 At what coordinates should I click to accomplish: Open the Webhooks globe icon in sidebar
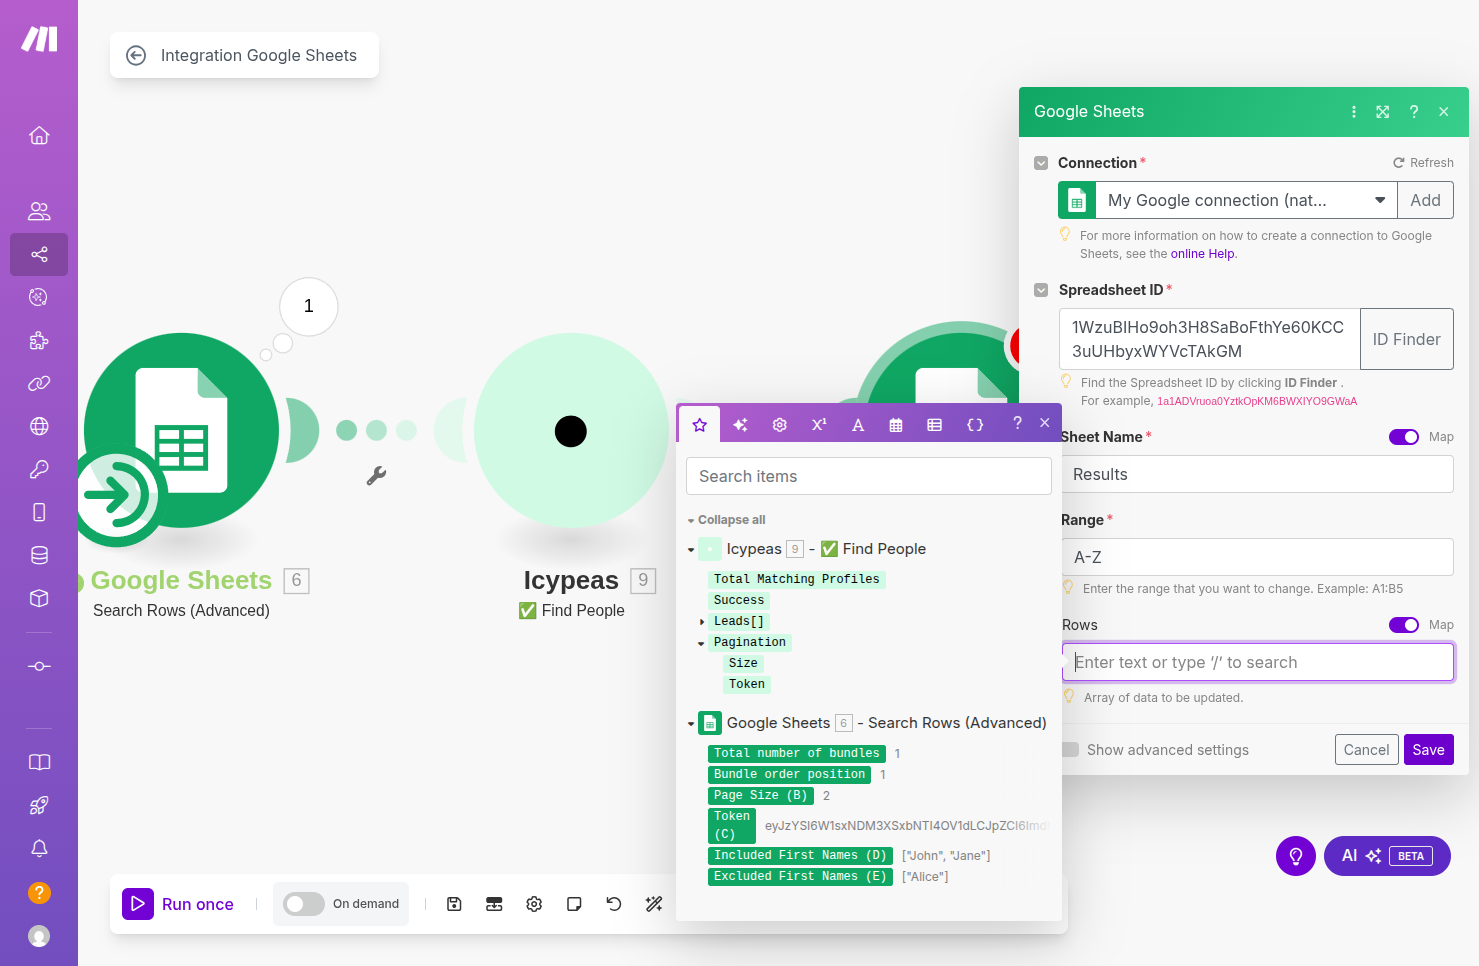(x=39, y=426)
